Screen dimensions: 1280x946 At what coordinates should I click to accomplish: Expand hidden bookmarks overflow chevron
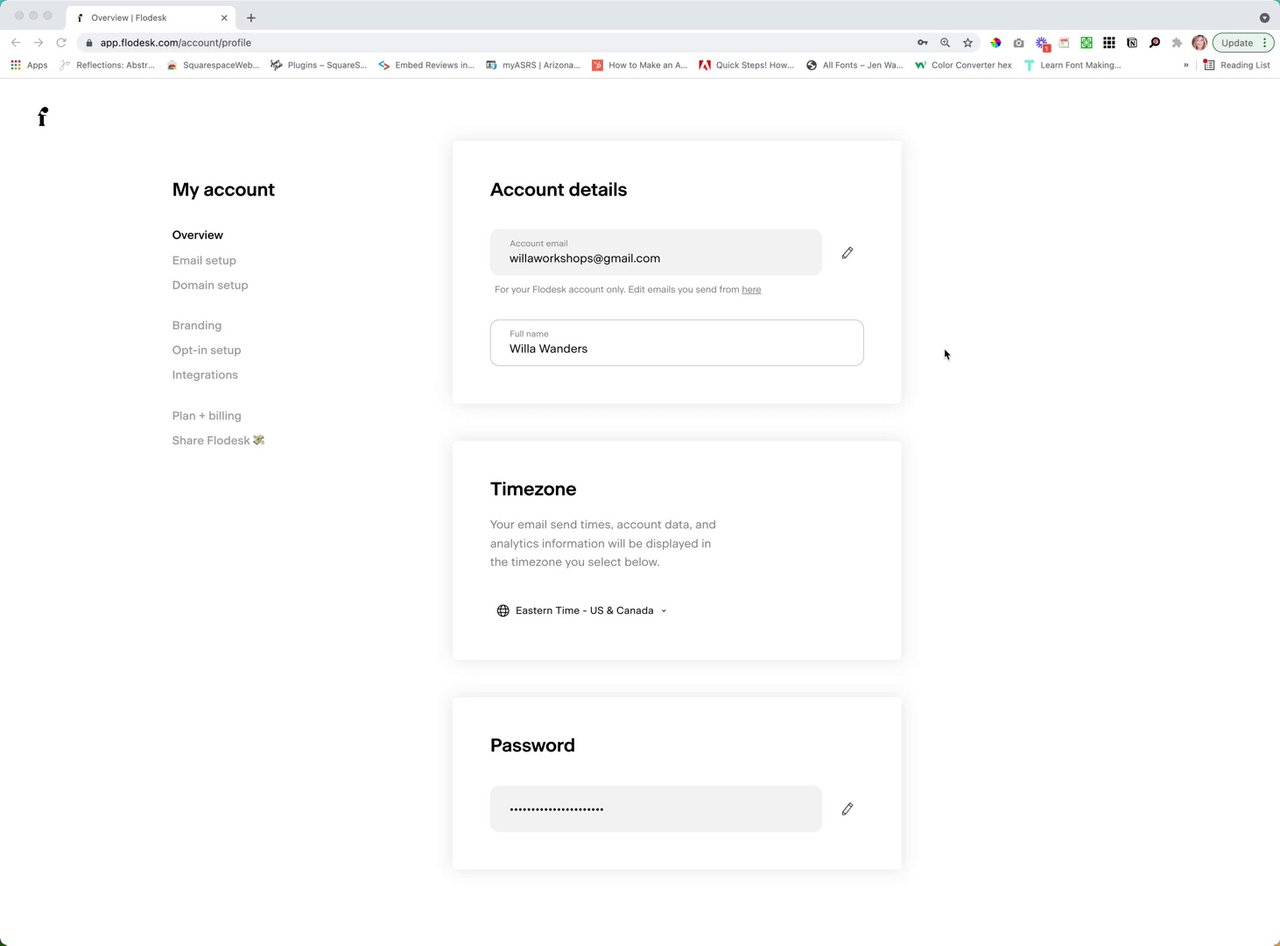coord(1186,65)
